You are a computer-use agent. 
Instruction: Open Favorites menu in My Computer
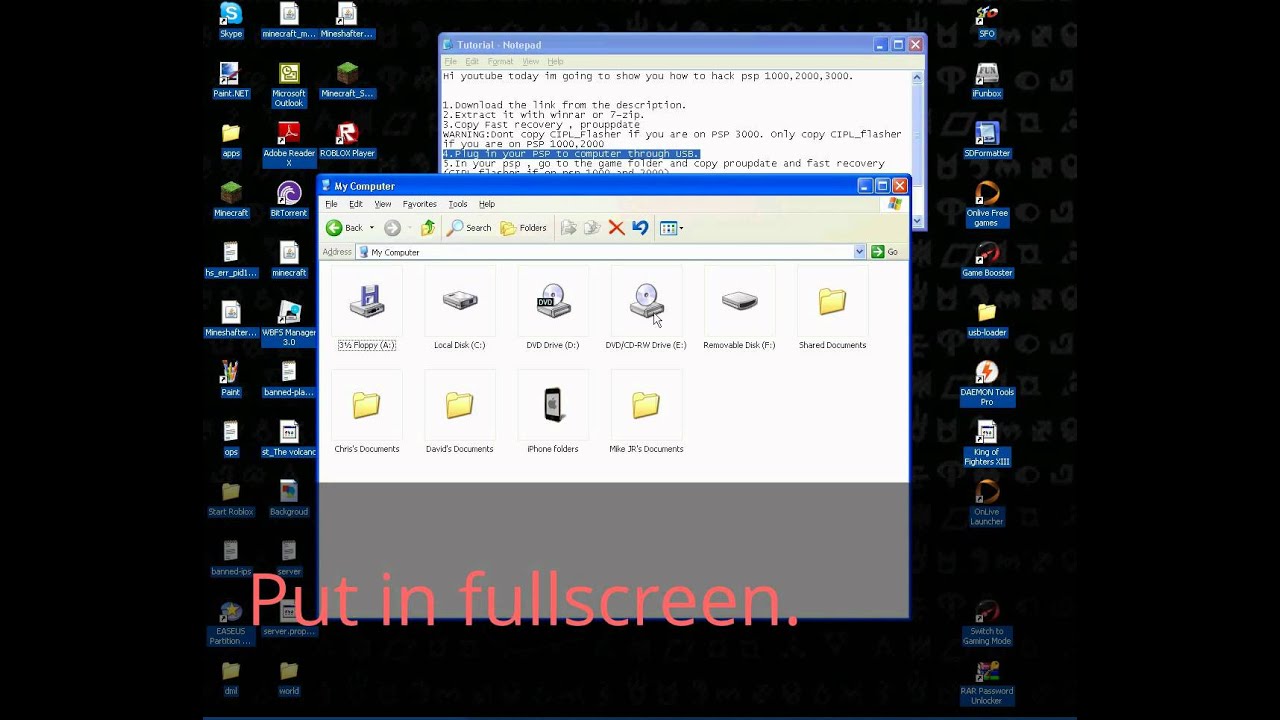click(x=419, y=204)
